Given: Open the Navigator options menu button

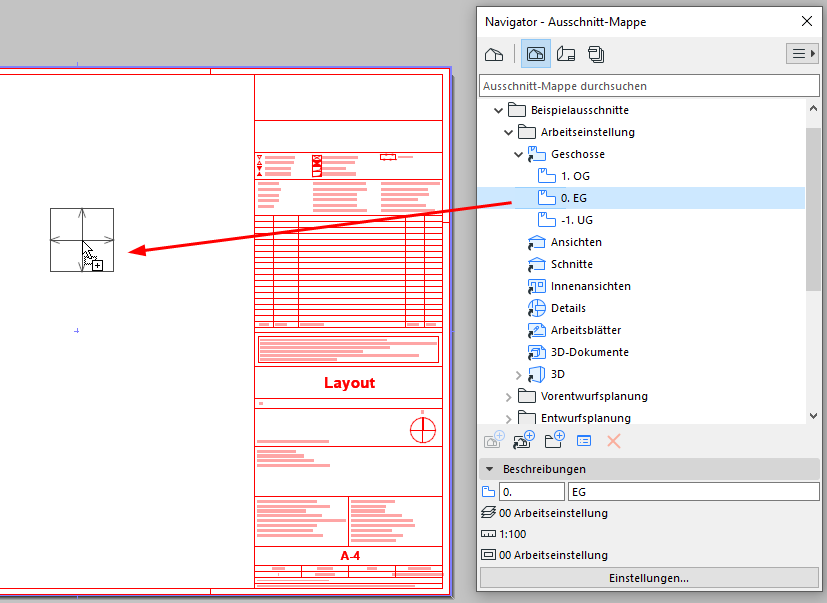Looking at the screenshot, I should coord(802,54).
